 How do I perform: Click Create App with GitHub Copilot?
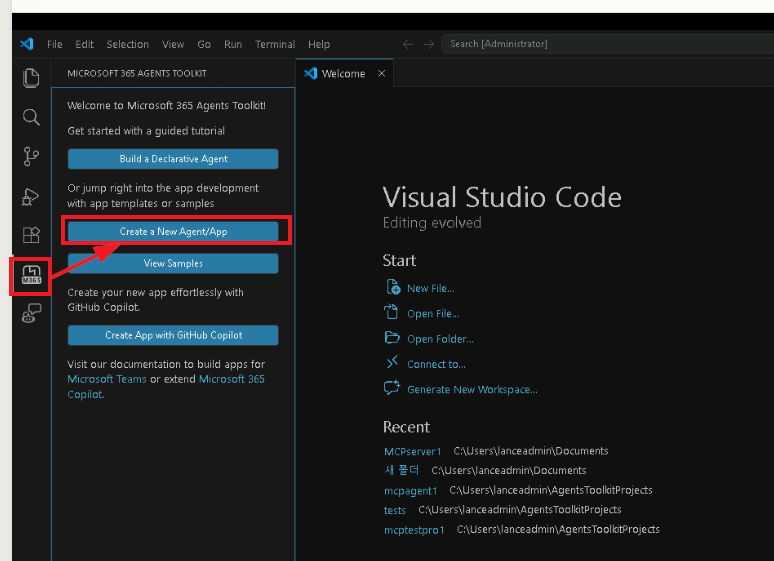[x=173, y=335]
